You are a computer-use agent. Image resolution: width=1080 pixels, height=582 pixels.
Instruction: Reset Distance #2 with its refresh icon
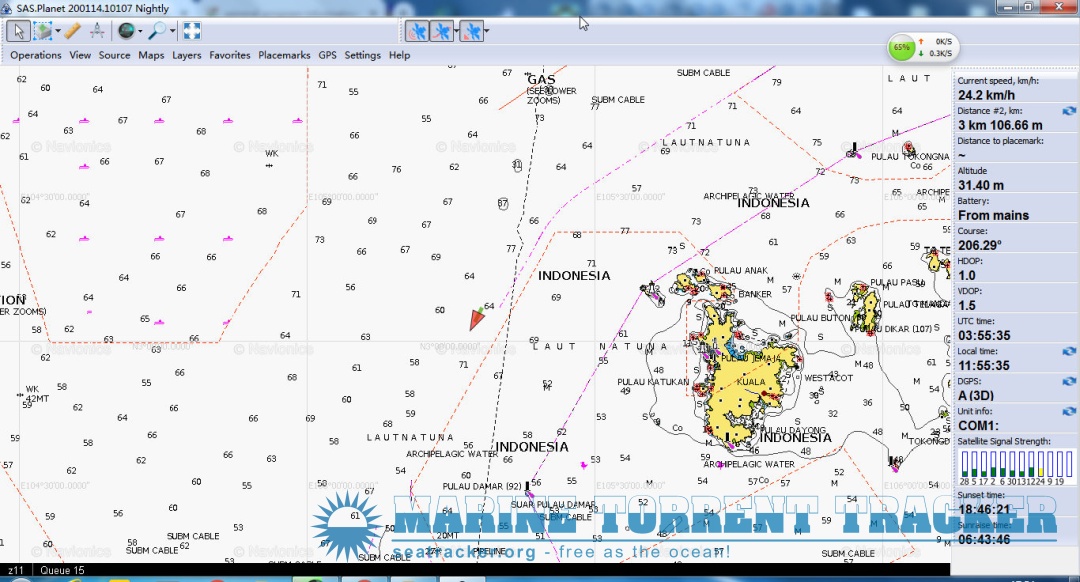[1069, 111]
